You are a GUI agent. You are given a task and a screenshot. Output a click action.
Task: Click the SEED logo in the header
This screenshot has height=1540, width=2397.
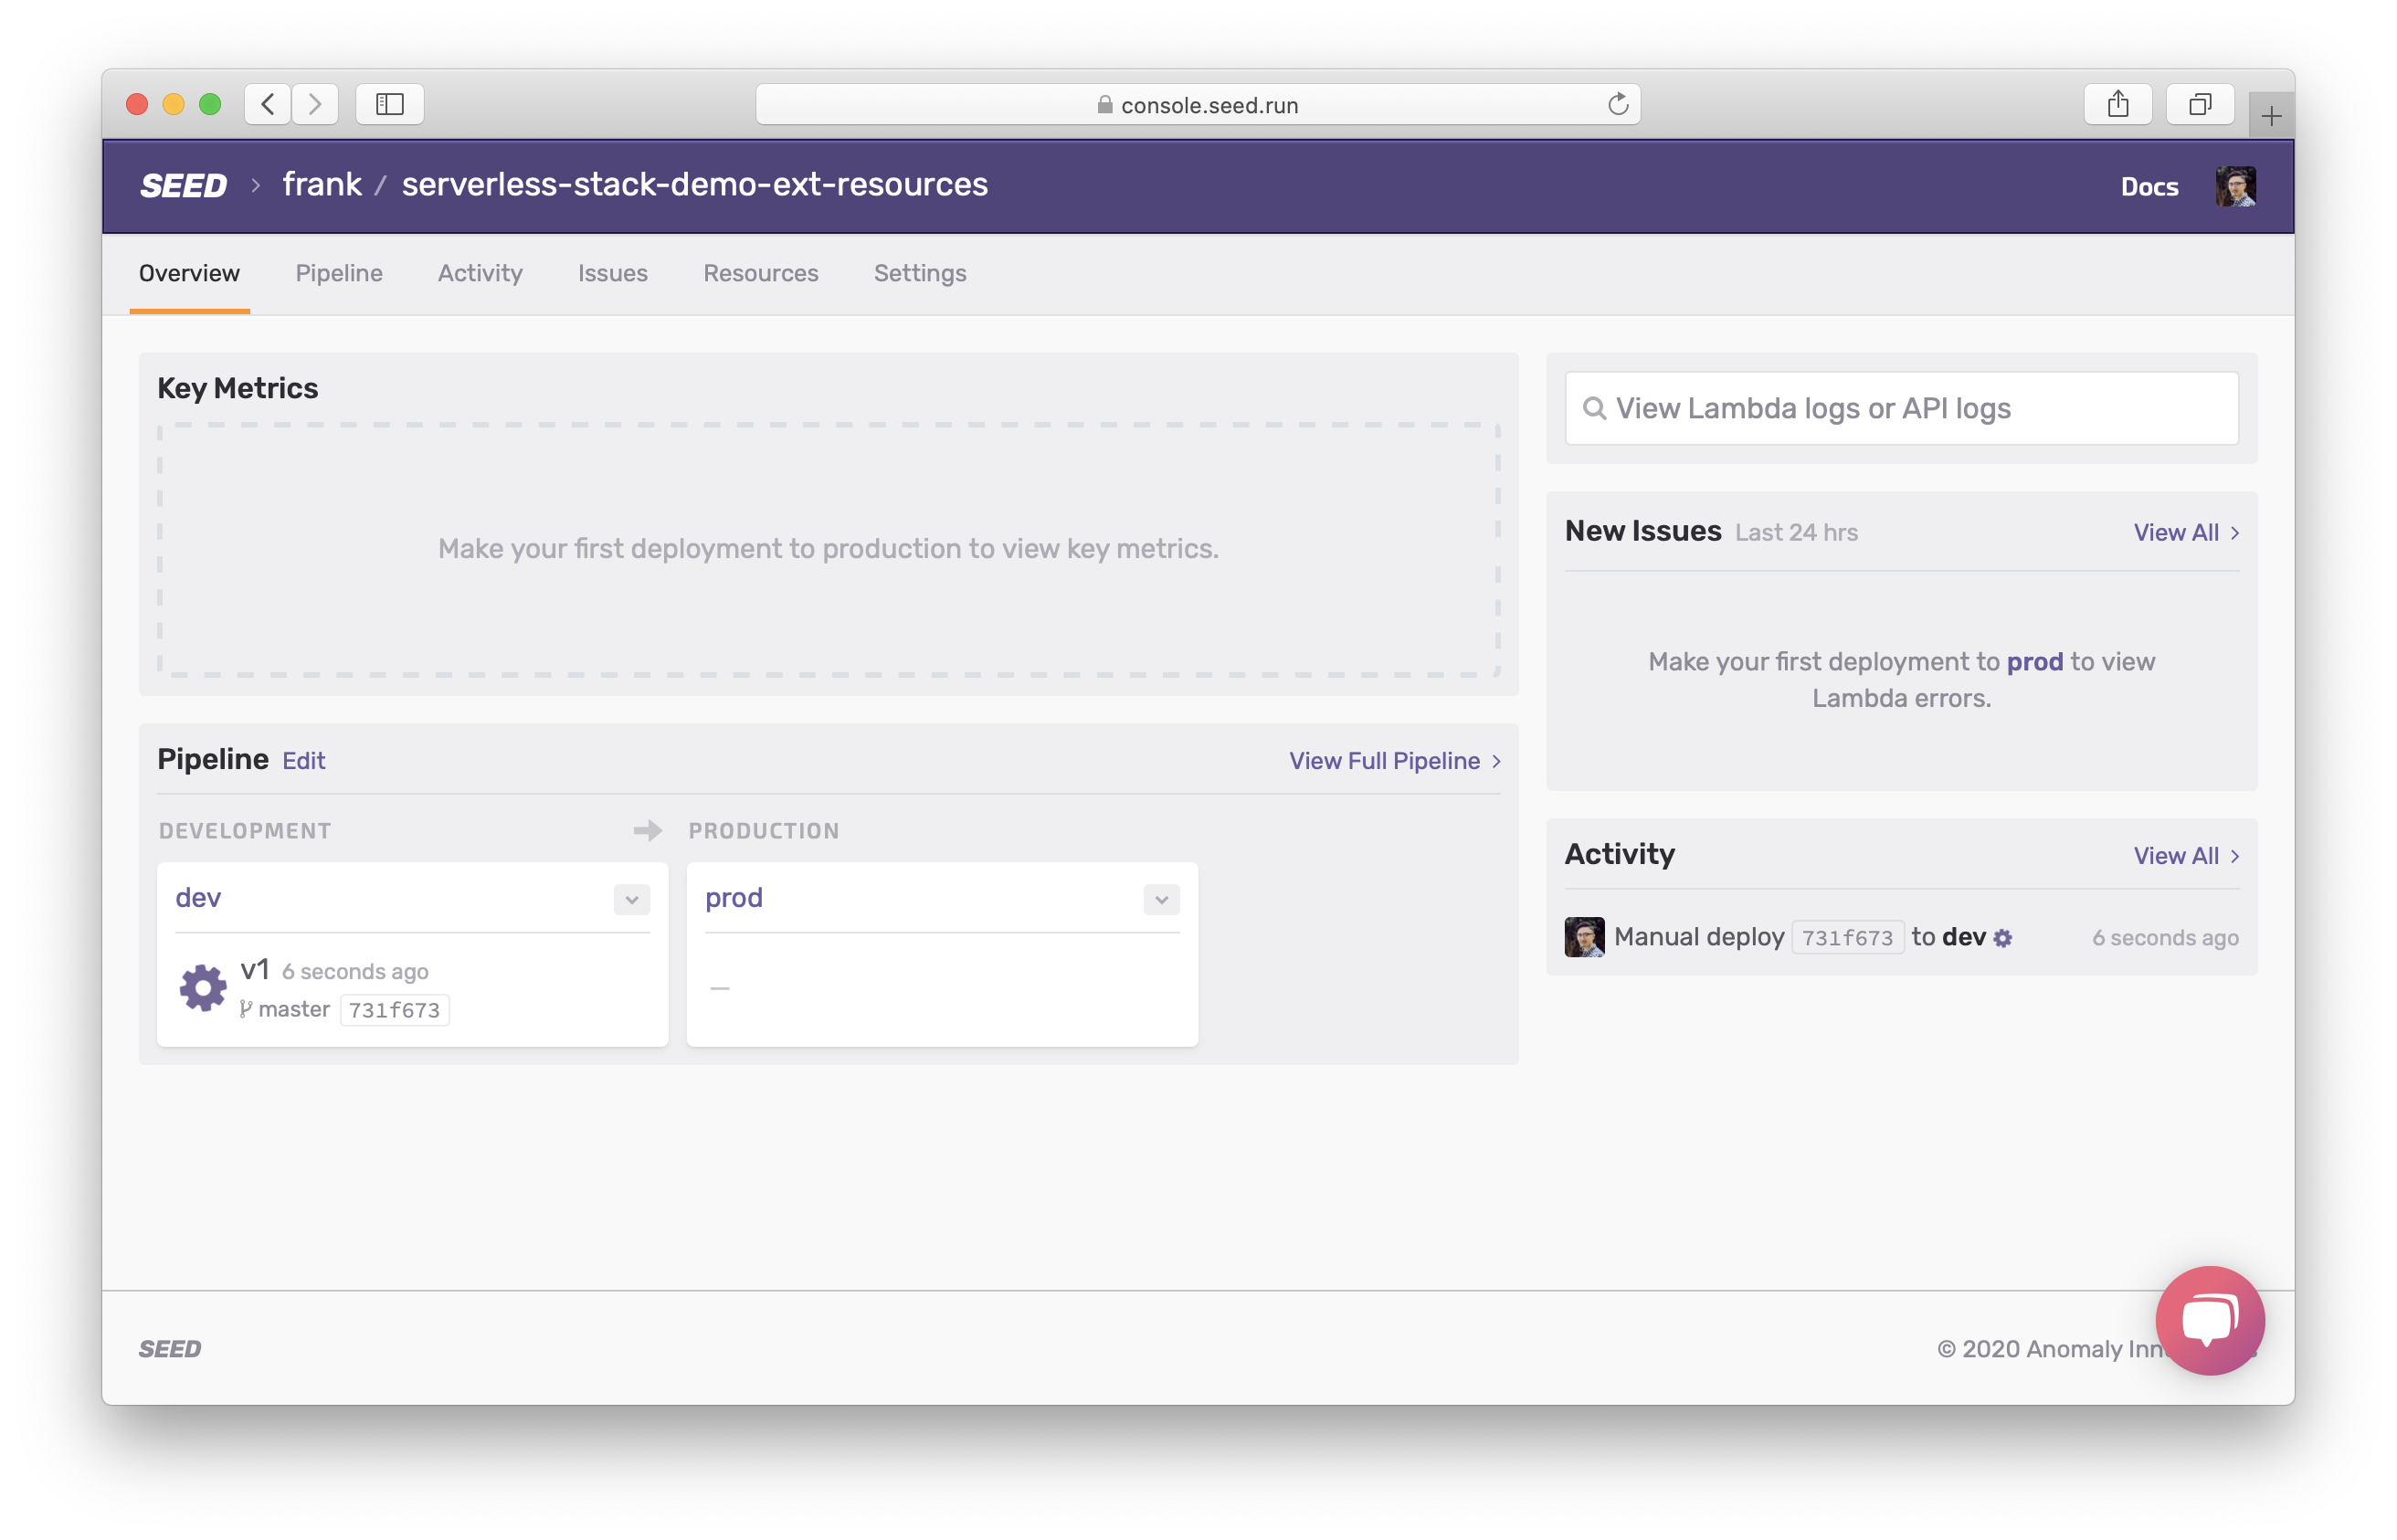click(182, 185)
